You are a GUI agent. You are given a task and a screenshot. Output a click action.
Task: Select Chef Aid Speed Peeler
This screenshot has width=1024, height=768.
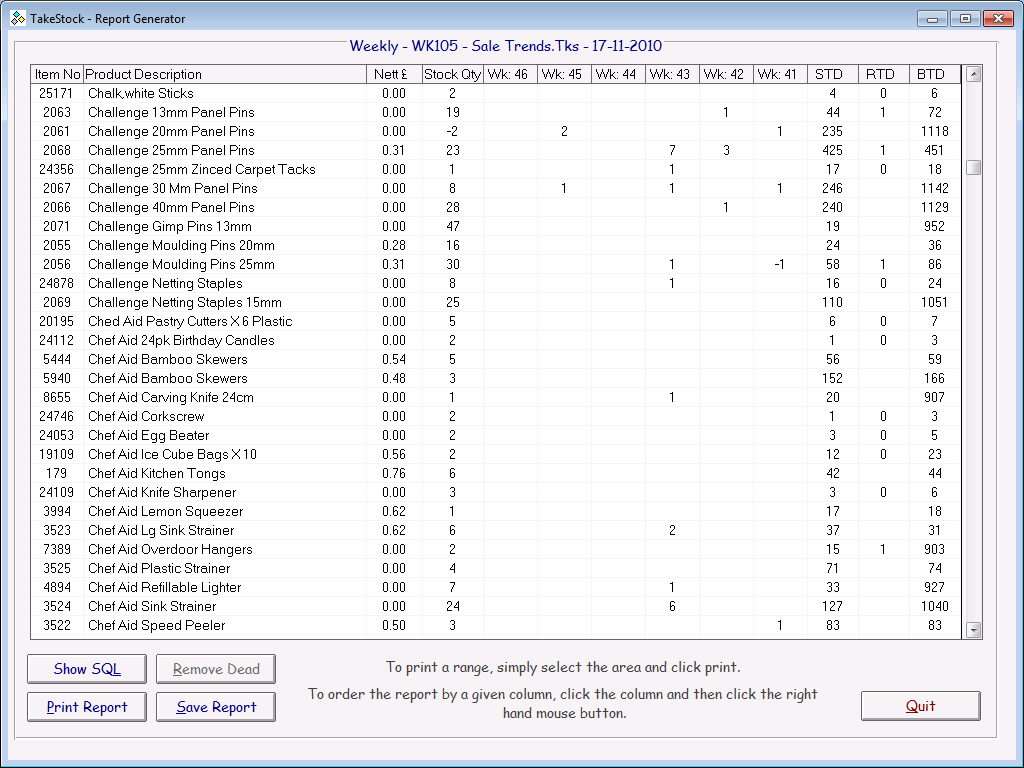tap(156, 625)
